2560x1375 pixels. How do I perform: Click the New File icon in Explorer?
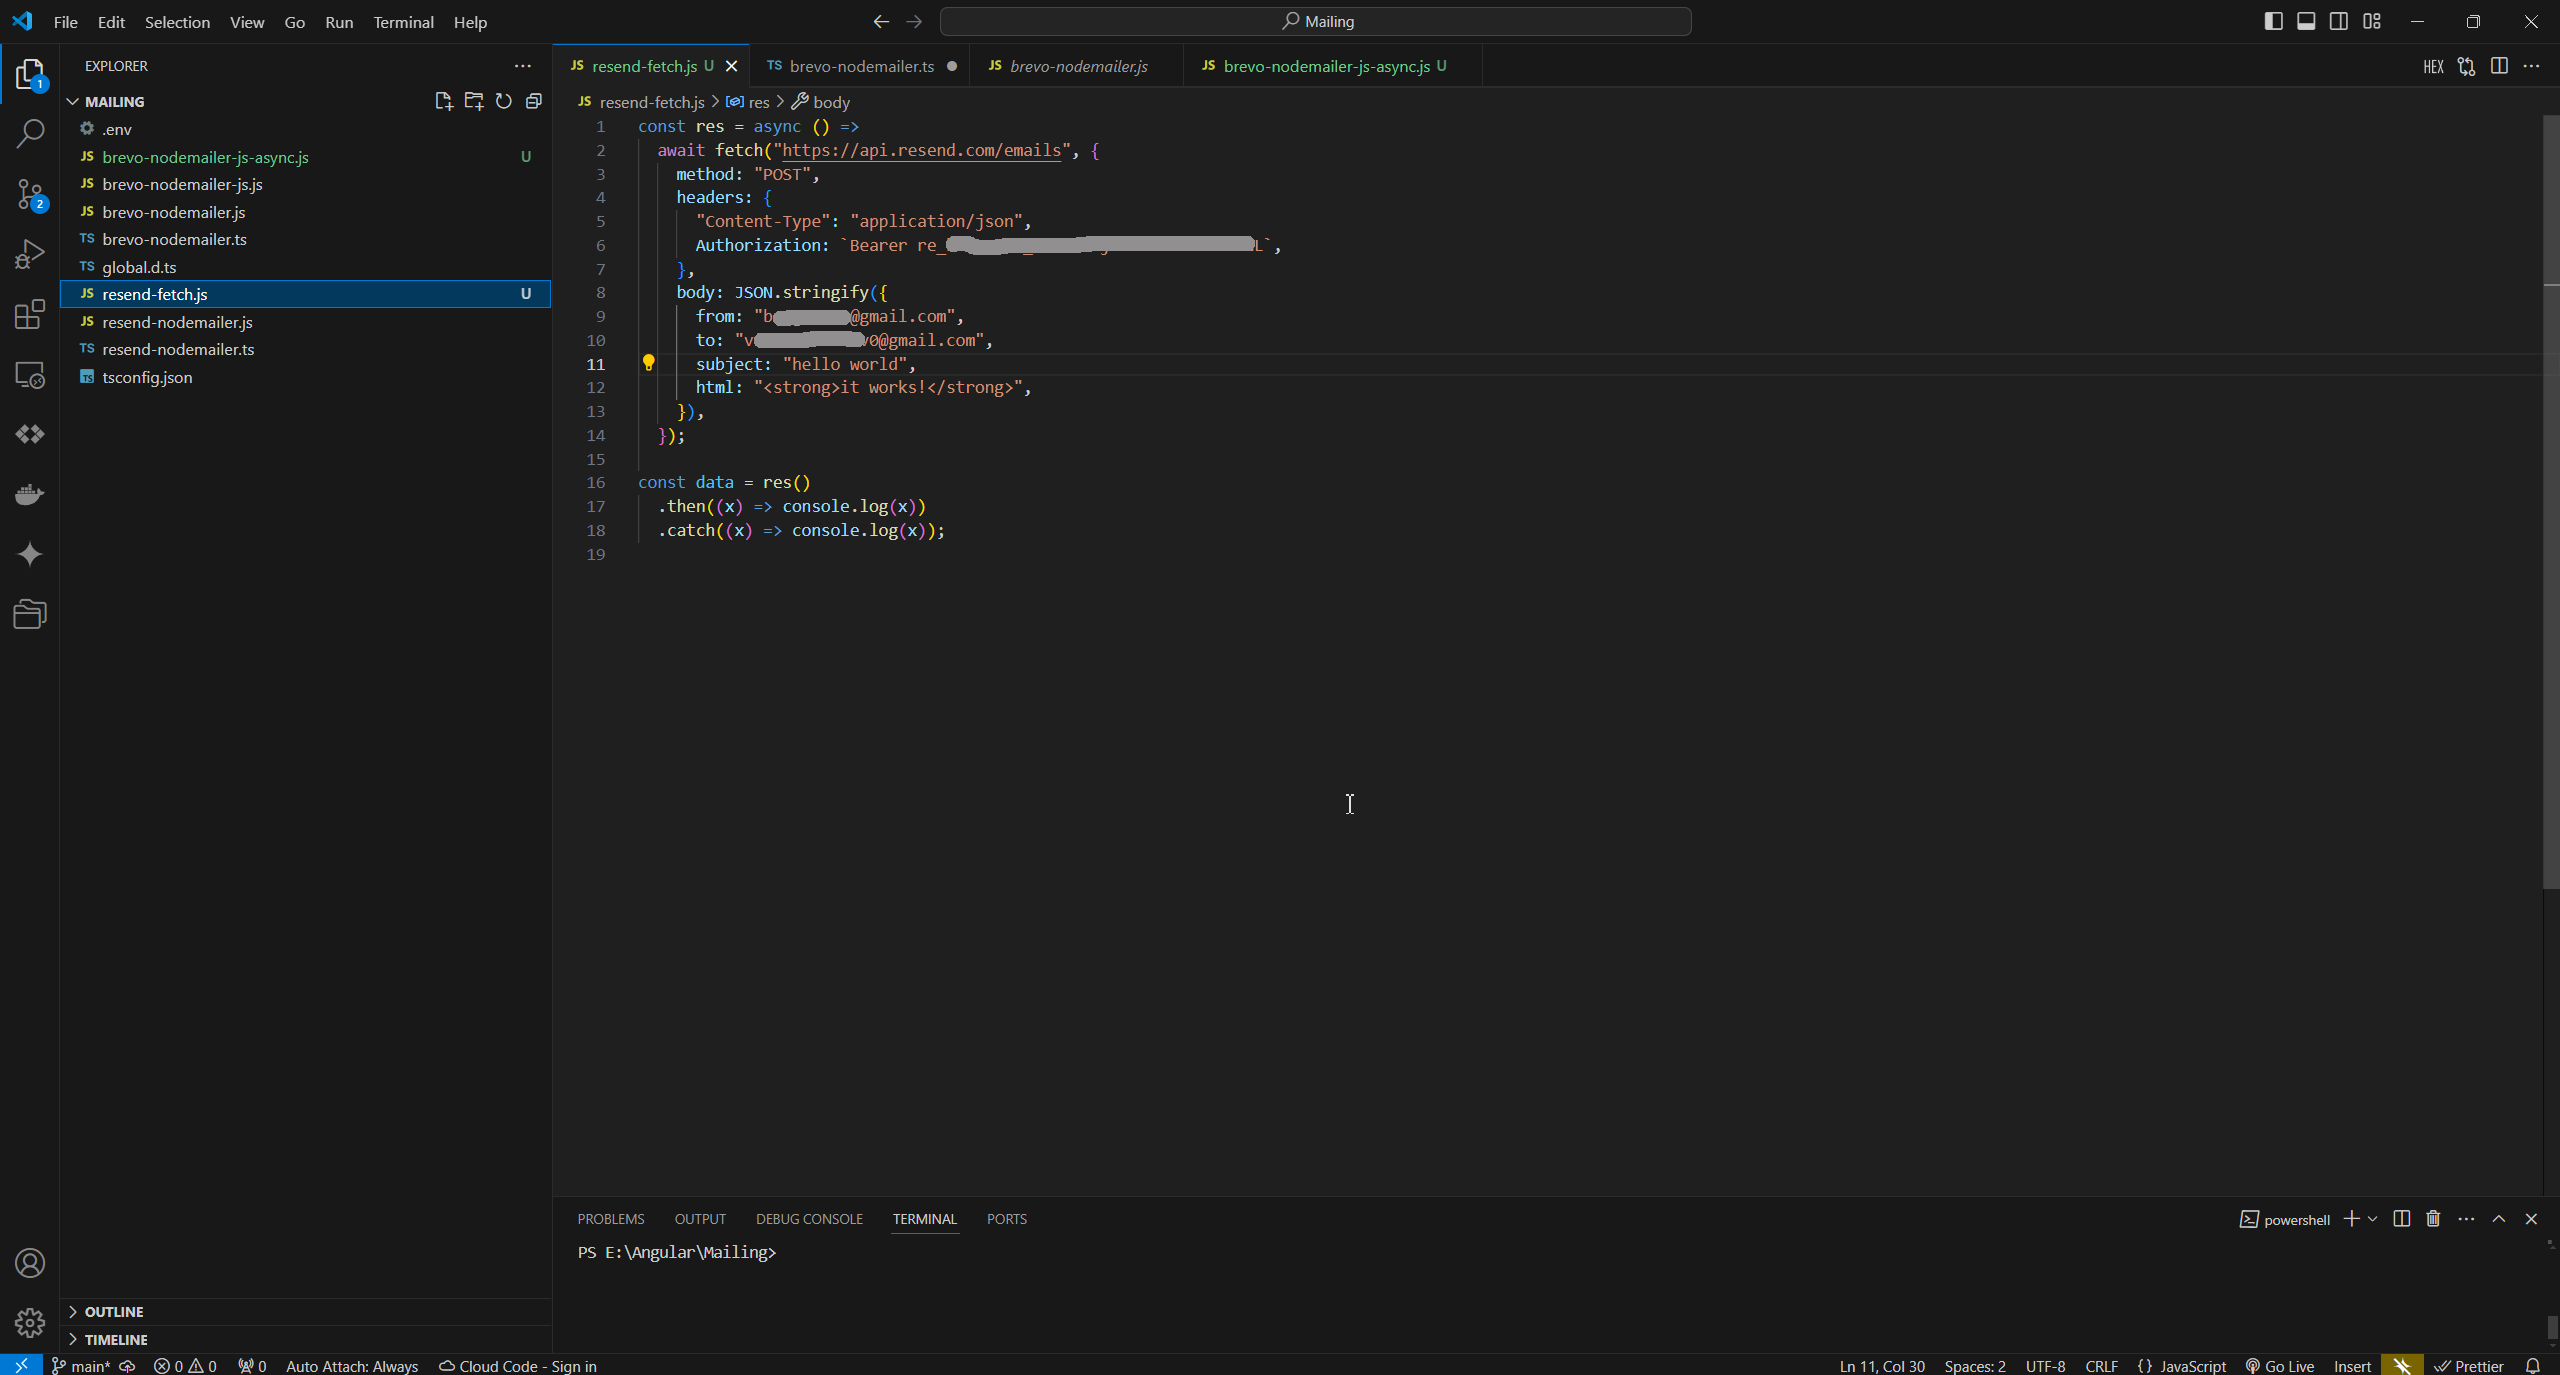(443, 101)
